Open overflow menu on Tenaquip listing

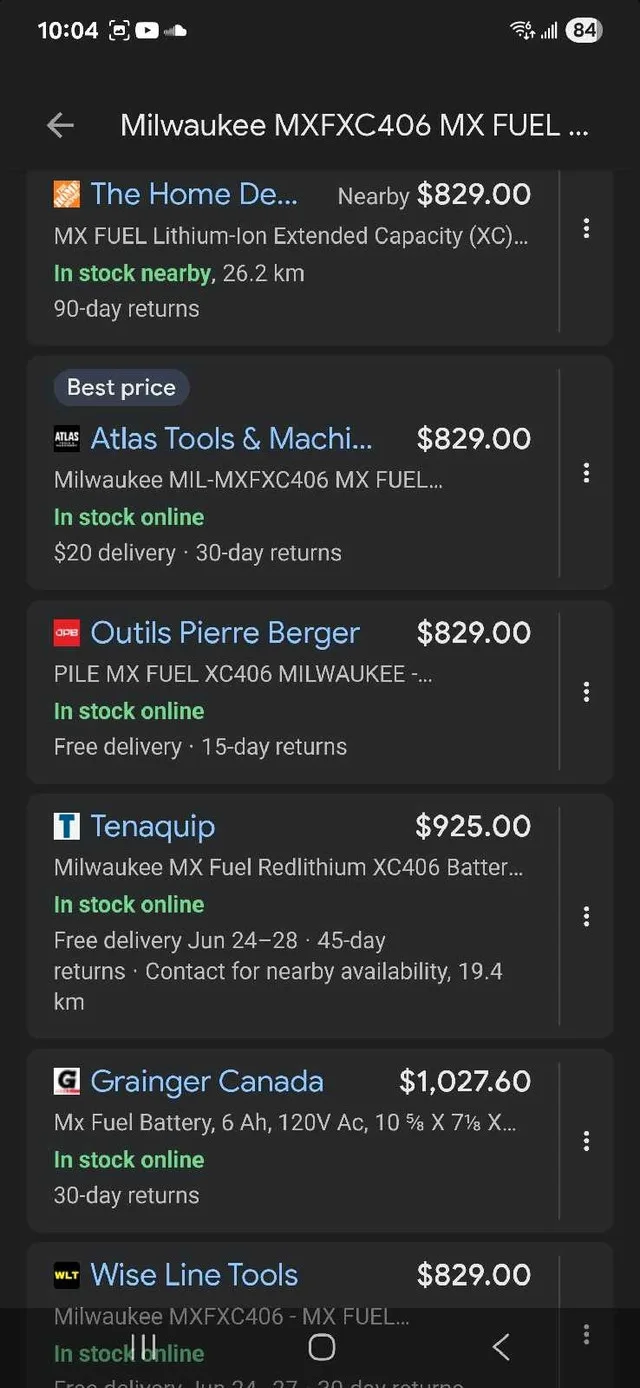click(586, 915)
